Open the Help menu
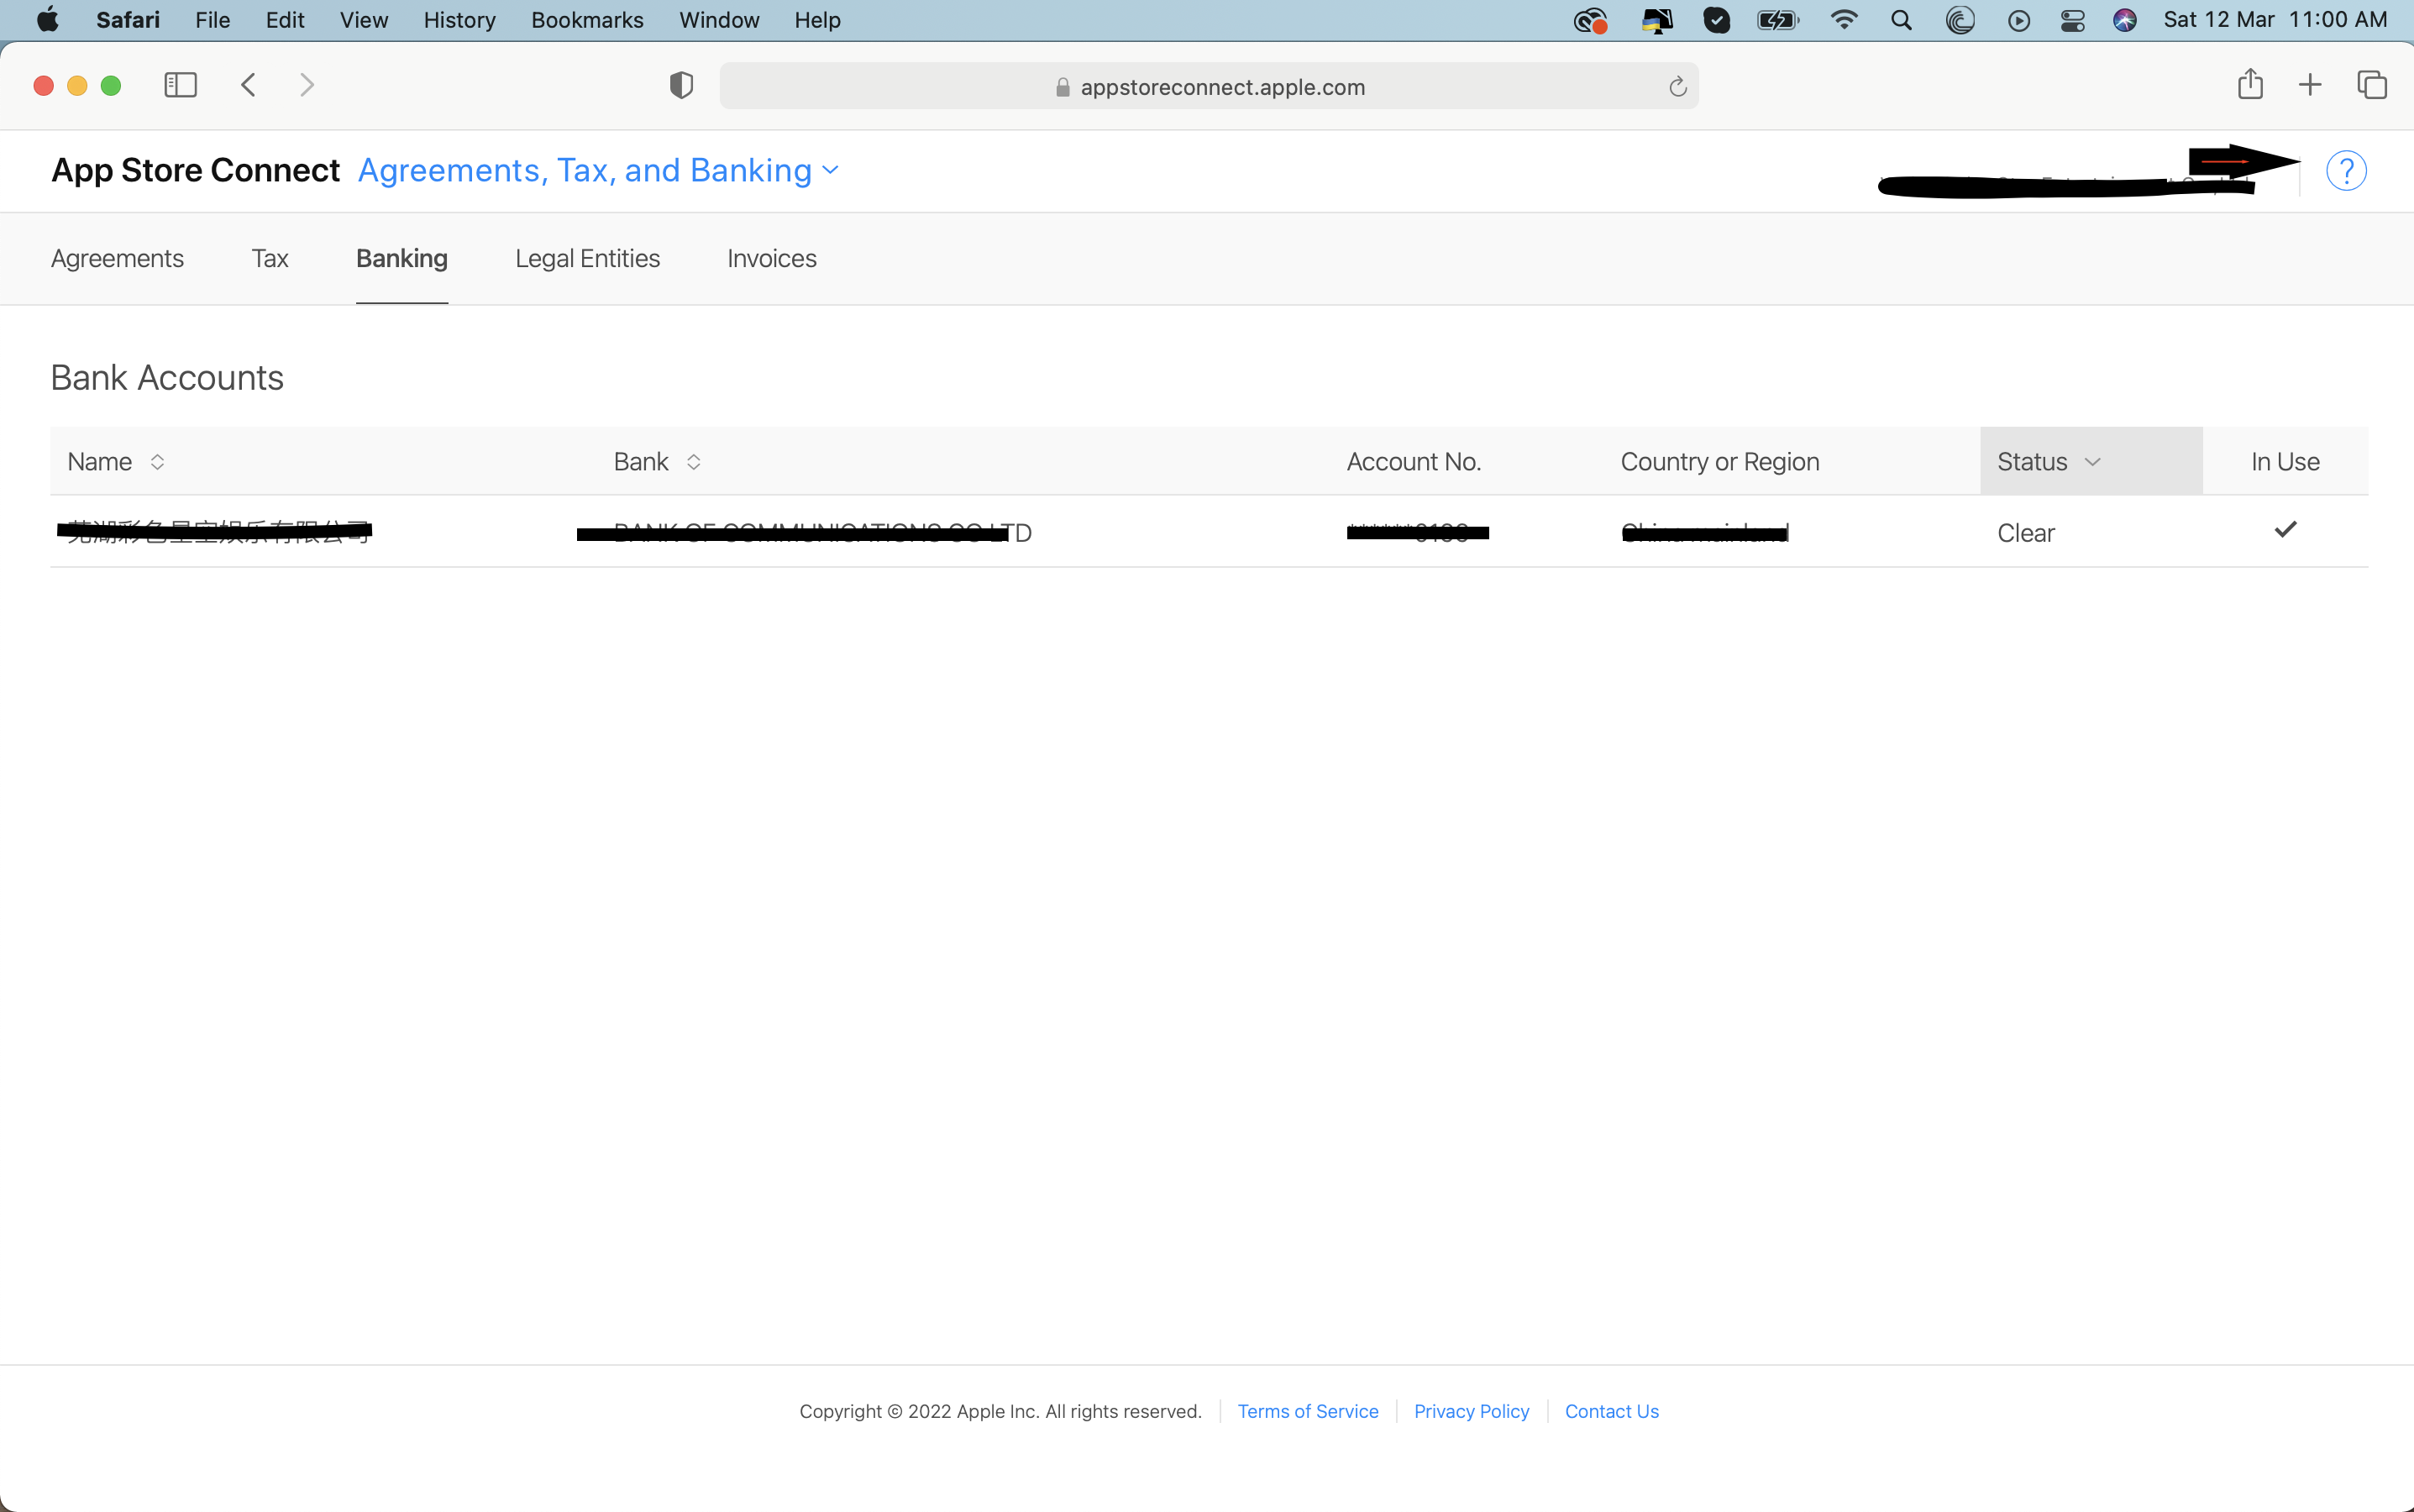This screenshot has width=2414, height=1512. [x=817, y=20]
